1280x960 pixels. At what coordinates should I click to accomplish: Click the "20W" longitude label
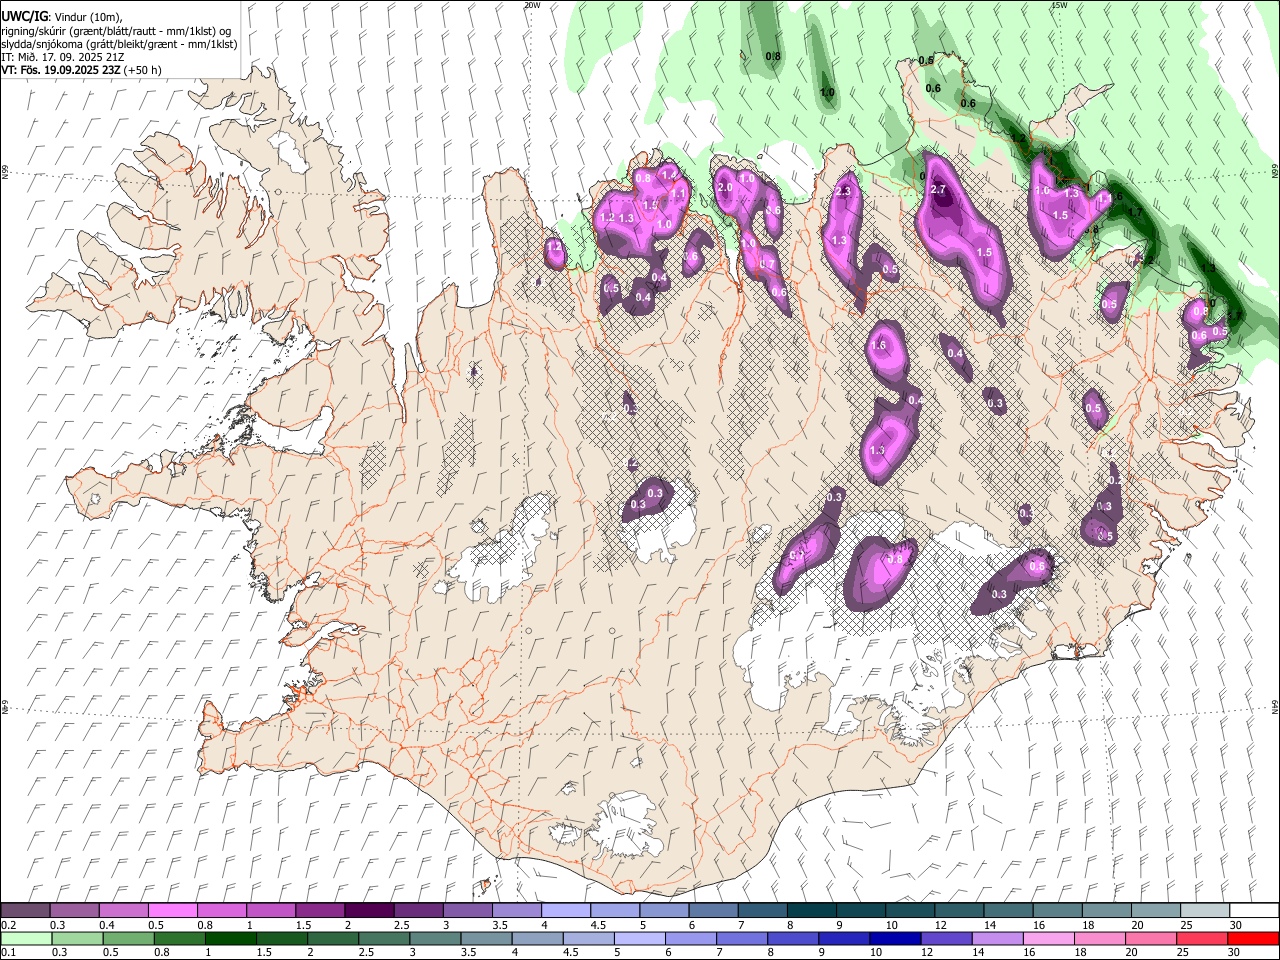pyautogui.click(x=531, y=5)
